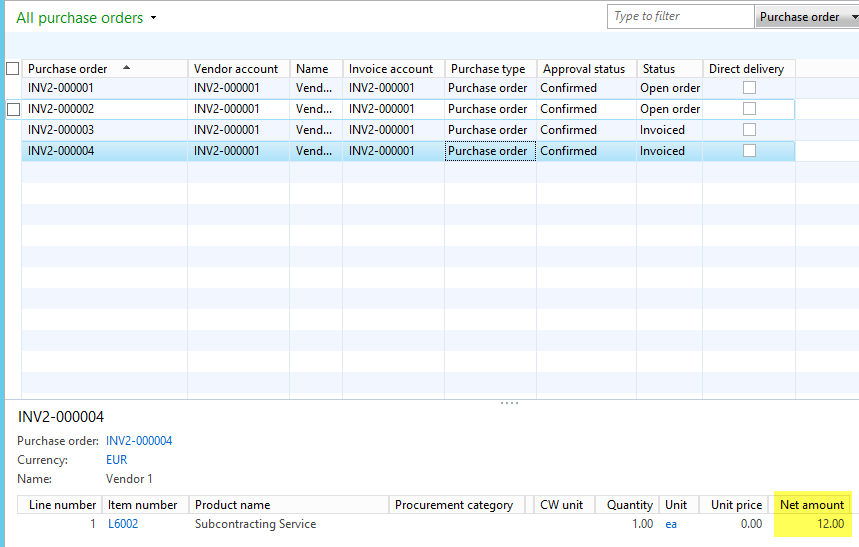Select Purchase type cell of INV2-000004
Viewport: 859px width, 547px height.
488,151
